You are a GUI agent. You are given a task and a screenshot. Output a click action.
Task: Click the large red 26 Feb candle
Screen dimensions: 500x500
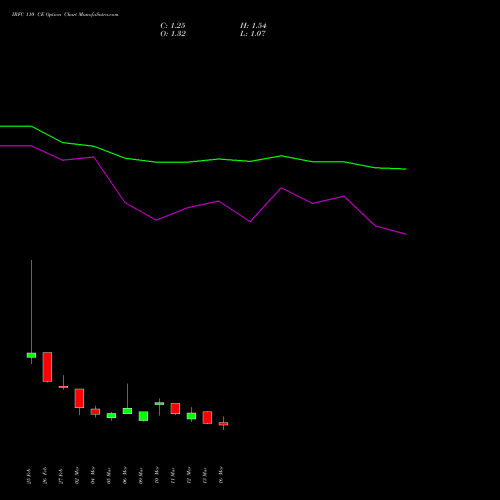tap(47, 367)
